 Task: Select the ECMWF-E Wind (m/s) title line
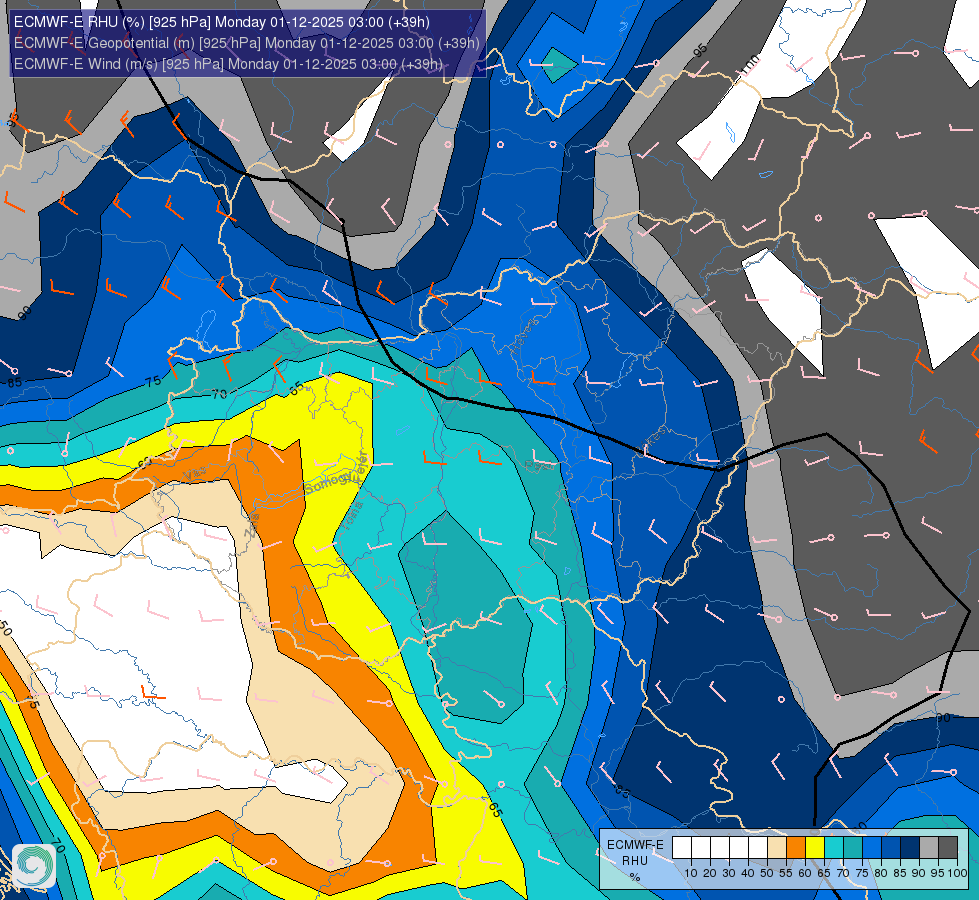pyautogui.click(x=228, y=64)
